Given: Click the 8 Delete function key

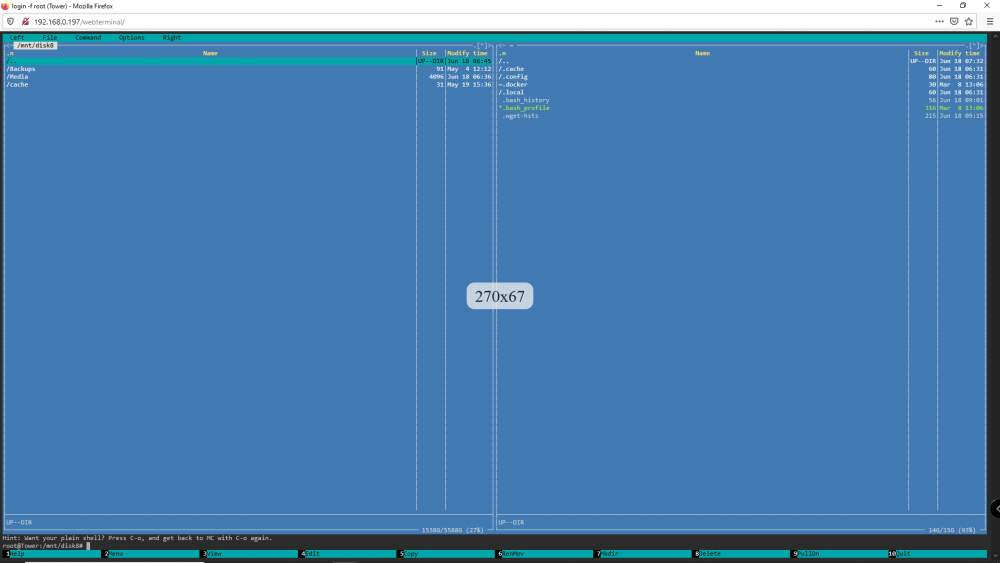Looking at the screenshot, I should tap(742, 553).
